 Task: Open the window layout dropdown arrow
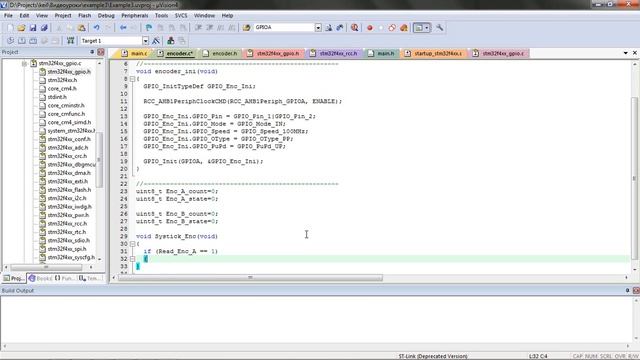coord(427,28)
